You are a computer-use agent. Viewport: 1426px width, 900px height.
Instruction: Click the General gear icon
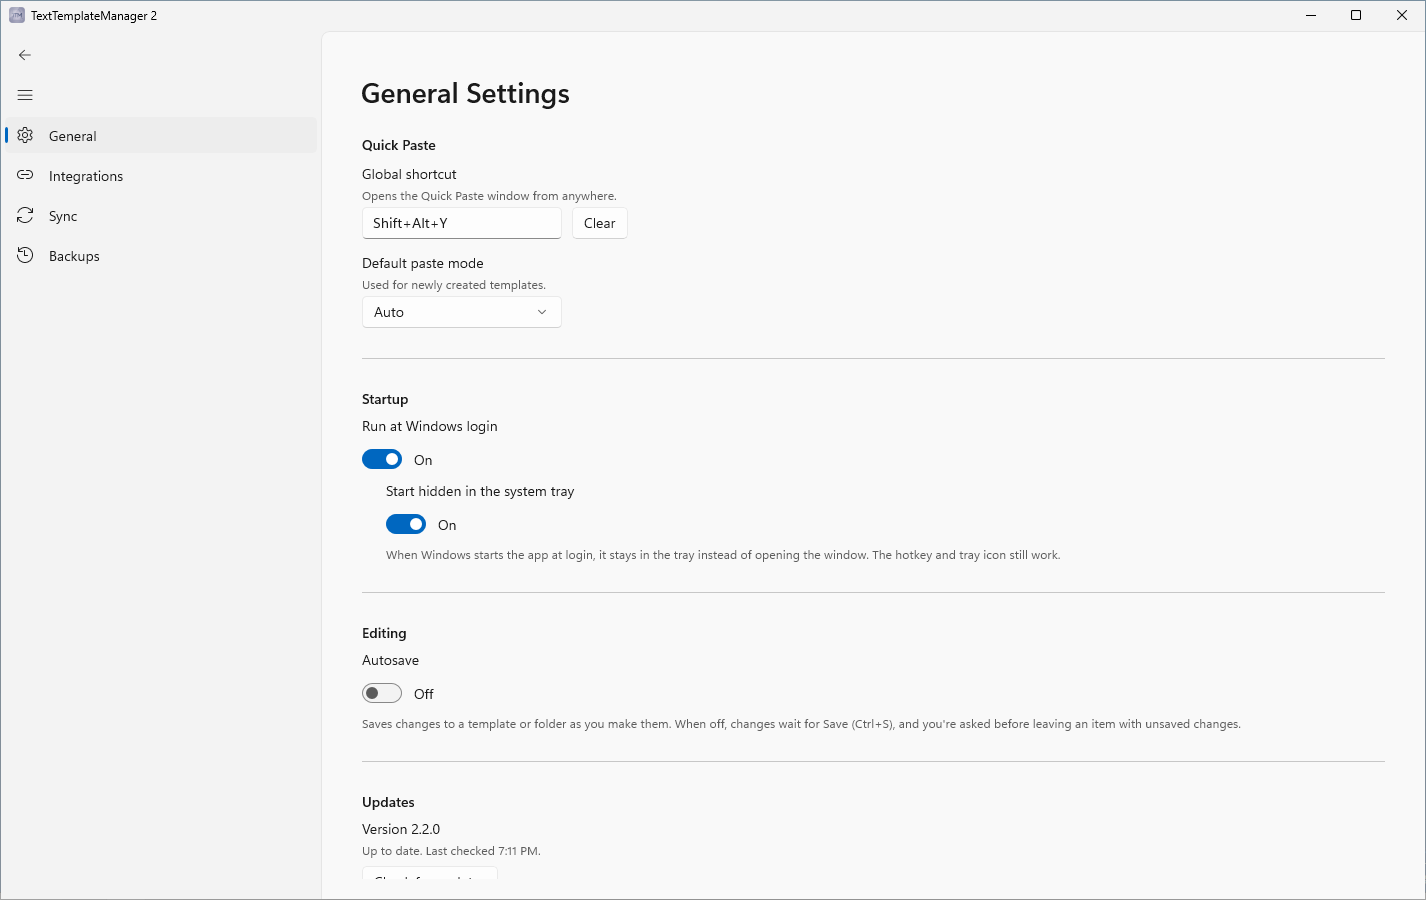coord(25,135)
